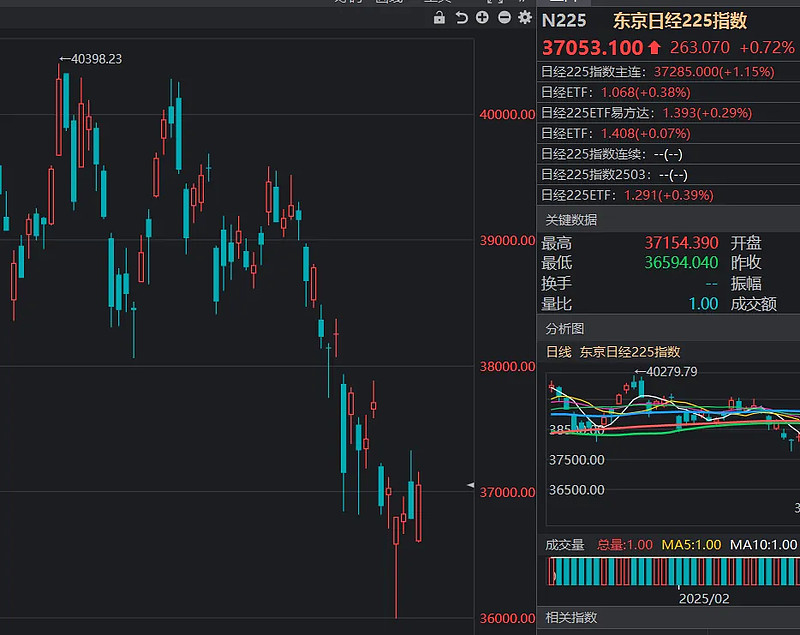The image size is (800, 635).
Task: Collapse the 分析图 section header
Action: (565, 328)
